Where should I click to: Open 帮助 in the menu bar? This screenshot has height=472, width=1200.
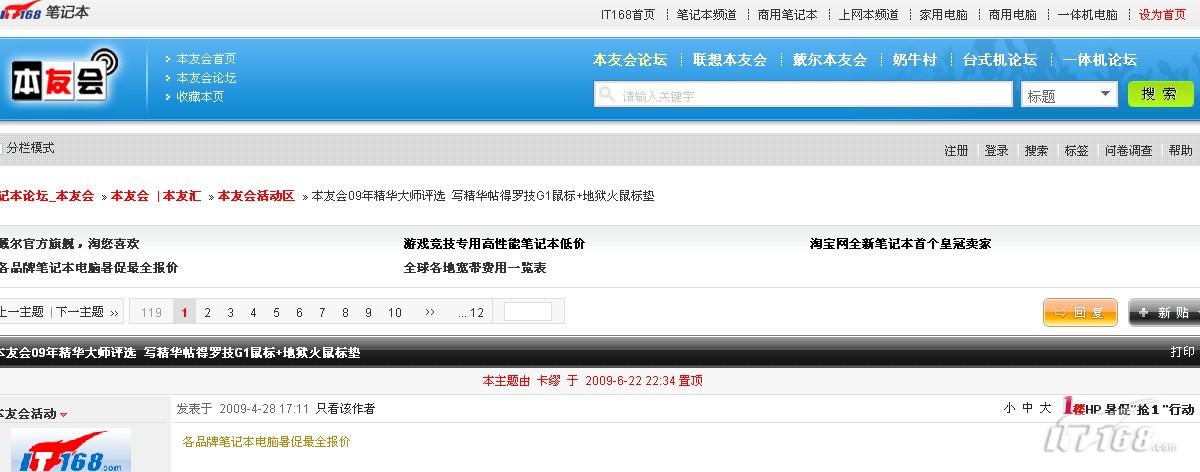point(1180,151)
